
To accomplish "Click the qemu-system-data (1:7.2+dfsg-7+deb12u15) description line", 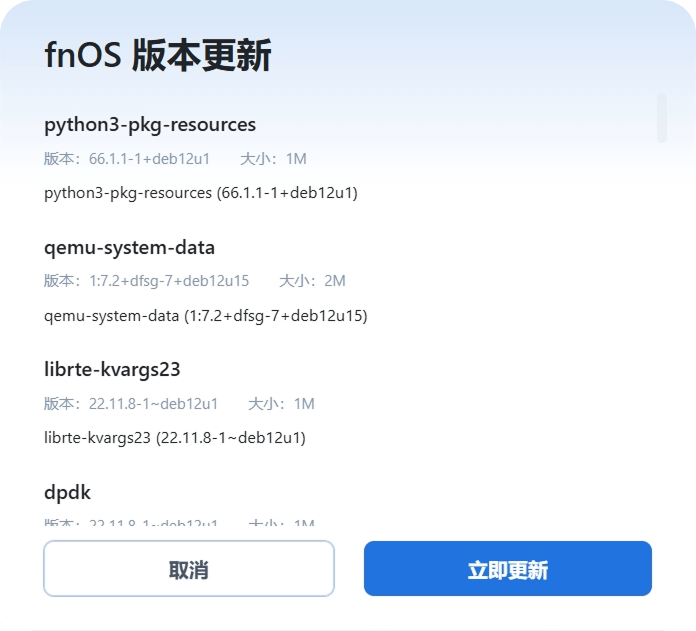I will tap(206, 316).
